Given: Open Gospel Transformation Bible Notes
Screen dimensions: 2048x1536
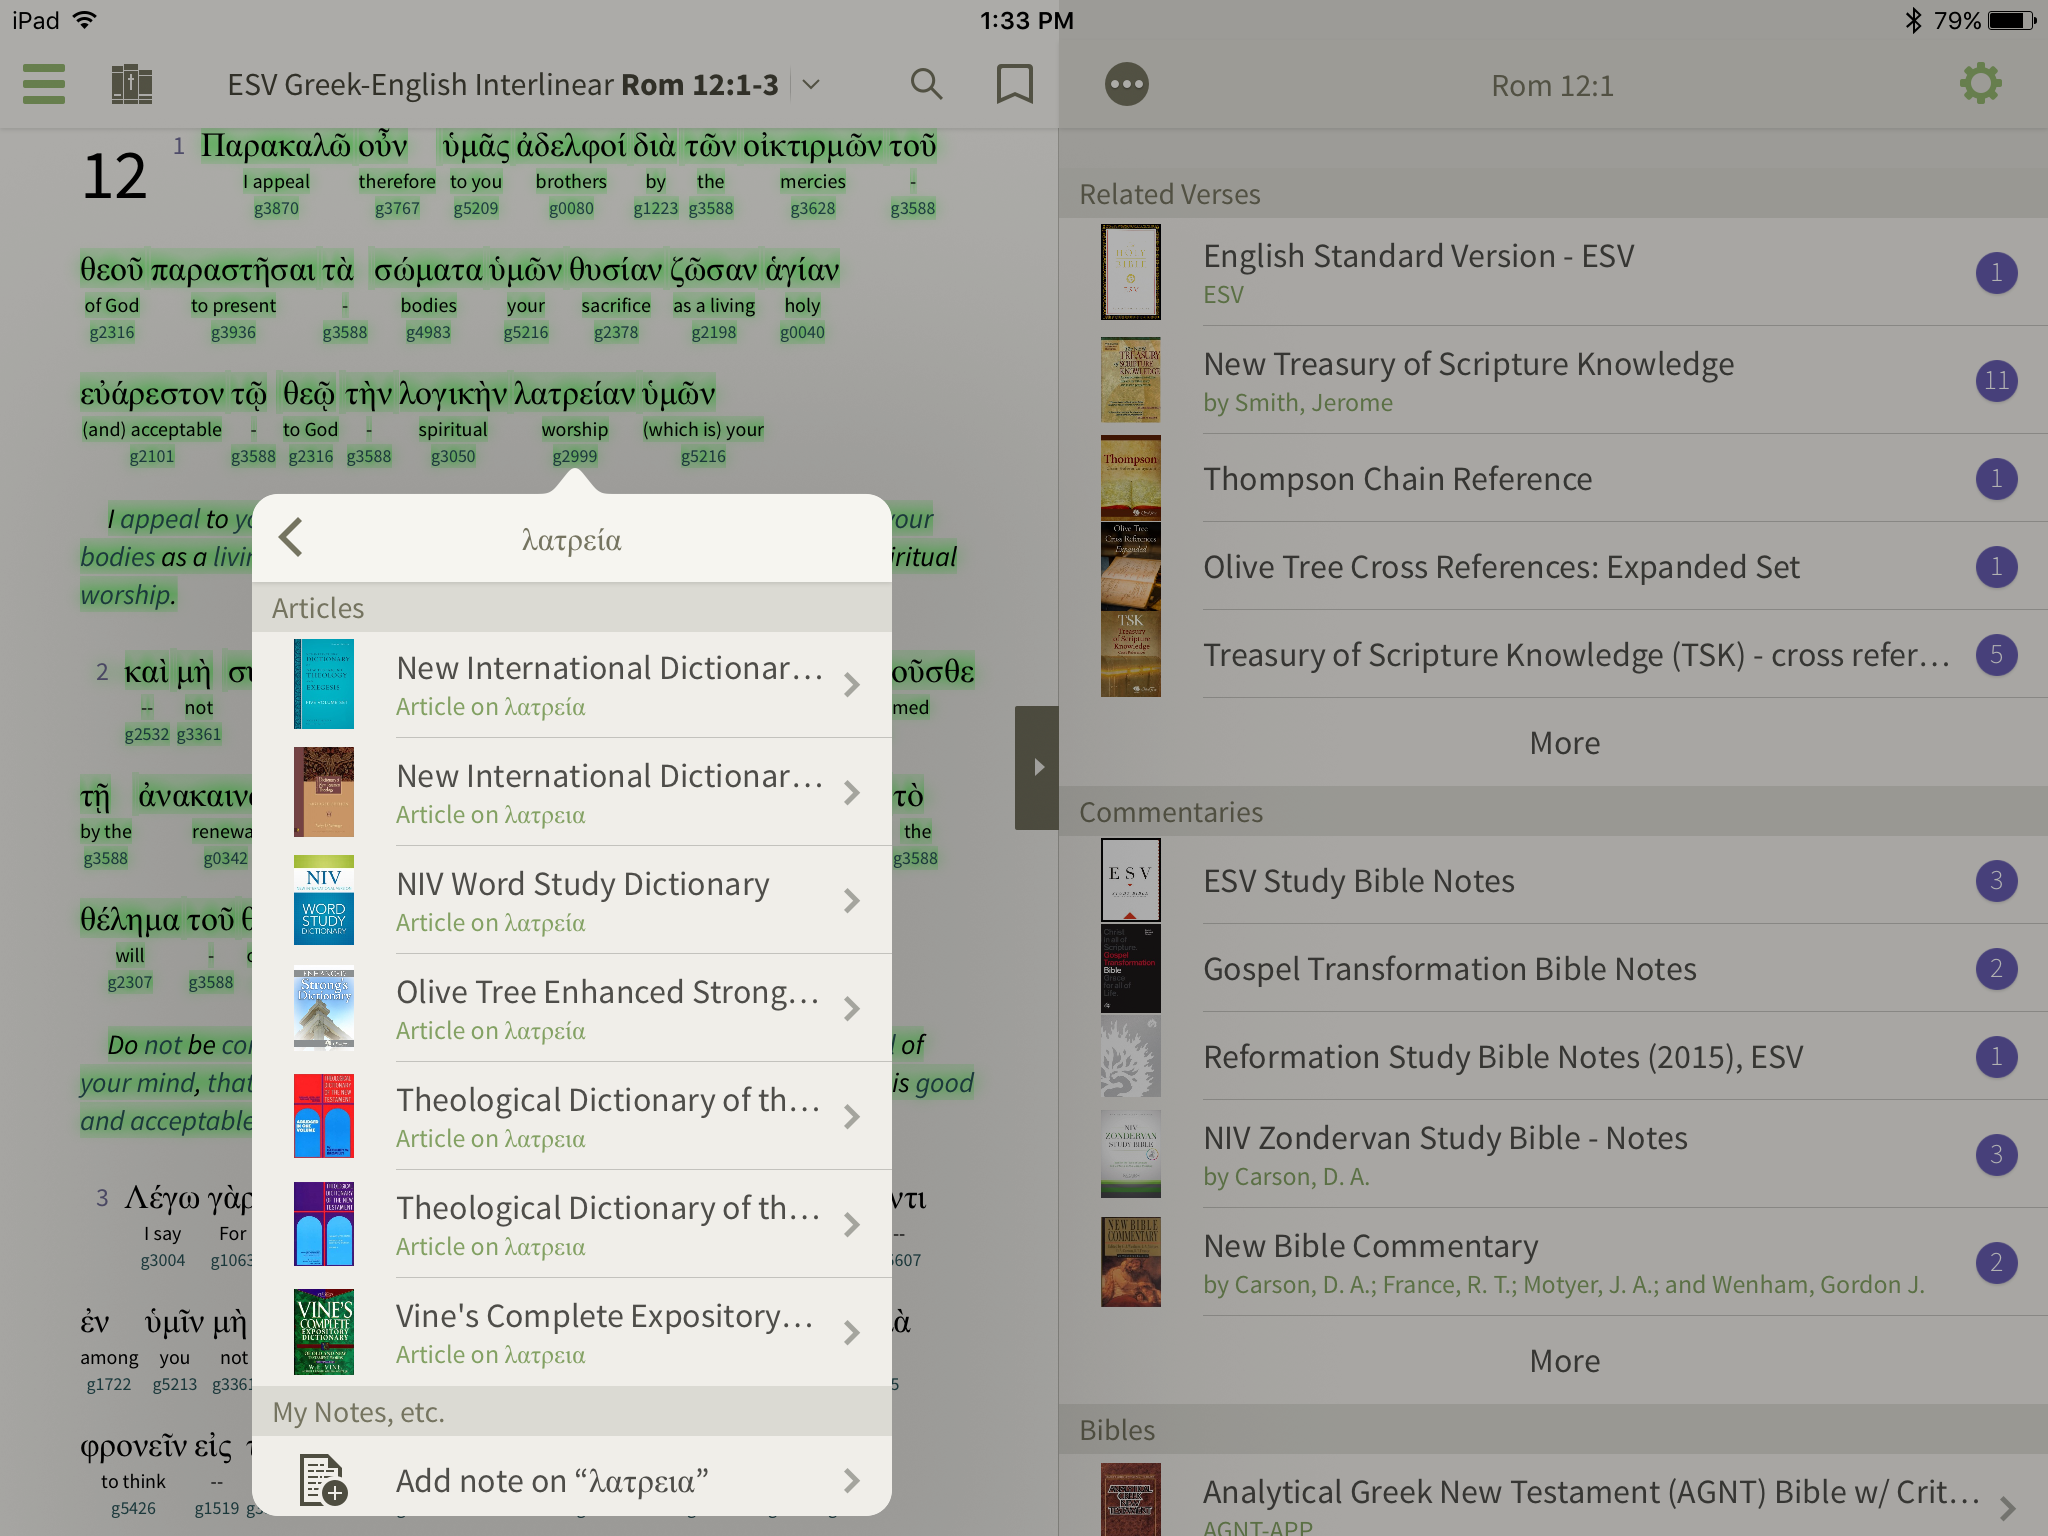Looking at the screenshot, I should [1554, 968].
